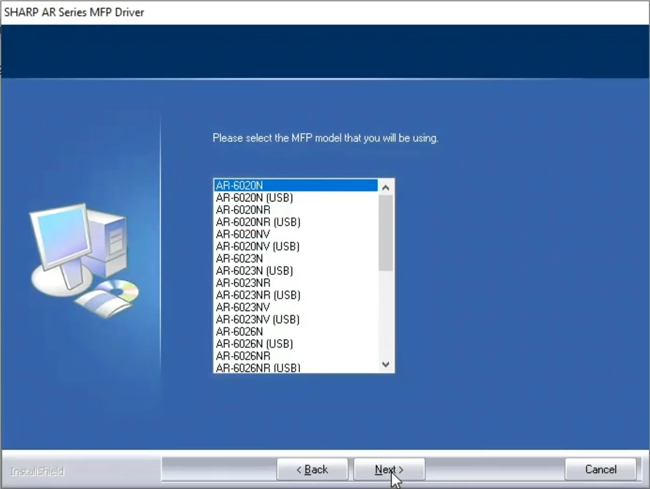Click the list's scroll down arrow
650x489 pixels.
pos(386,365)
